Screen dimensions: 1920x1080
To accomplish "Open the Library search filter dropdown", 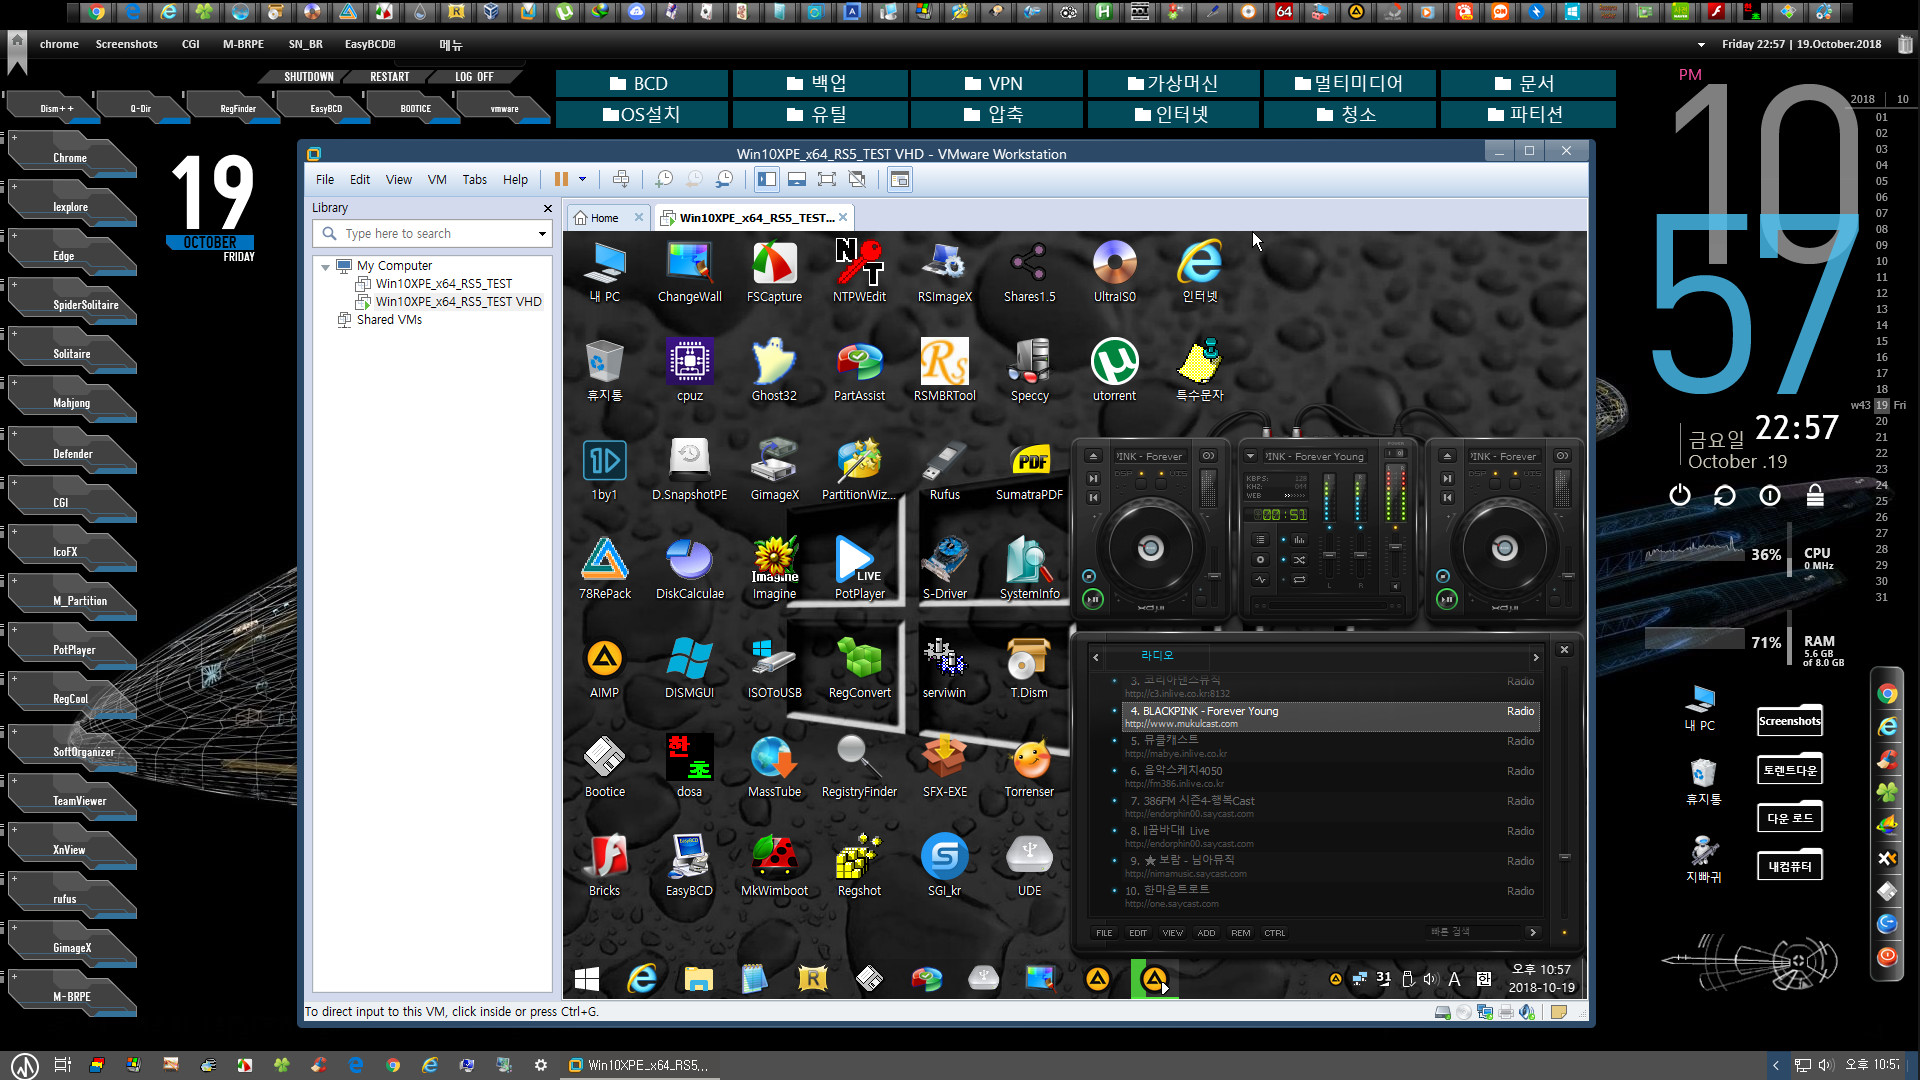I will pyautogui.click(x=542, y=234).
